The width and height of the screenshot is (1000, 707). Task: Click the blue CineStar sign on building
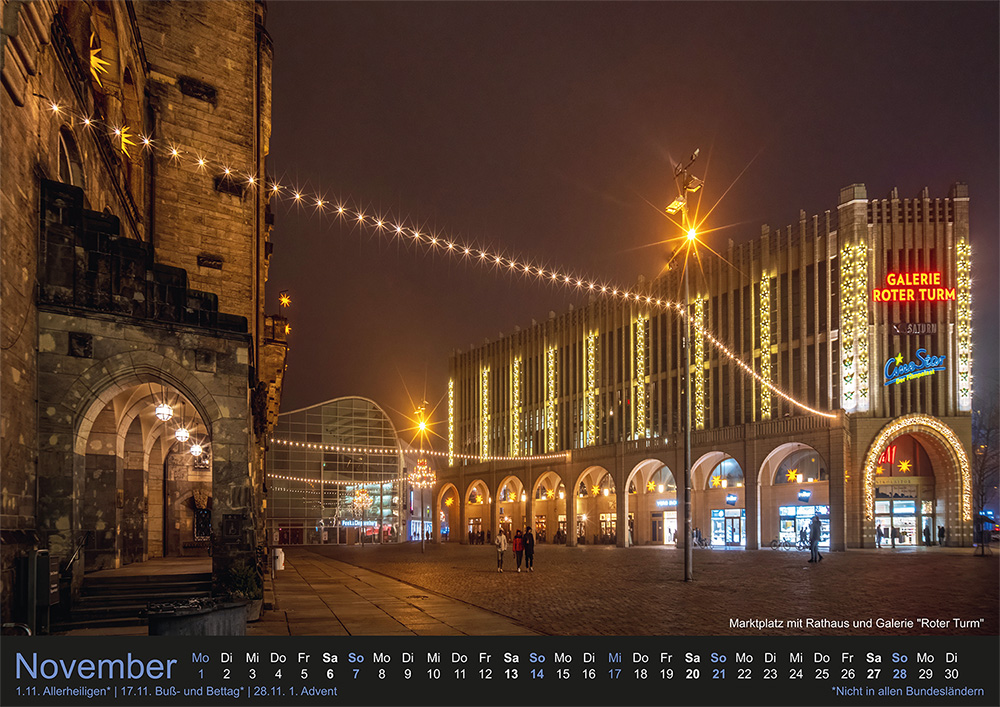915,367
